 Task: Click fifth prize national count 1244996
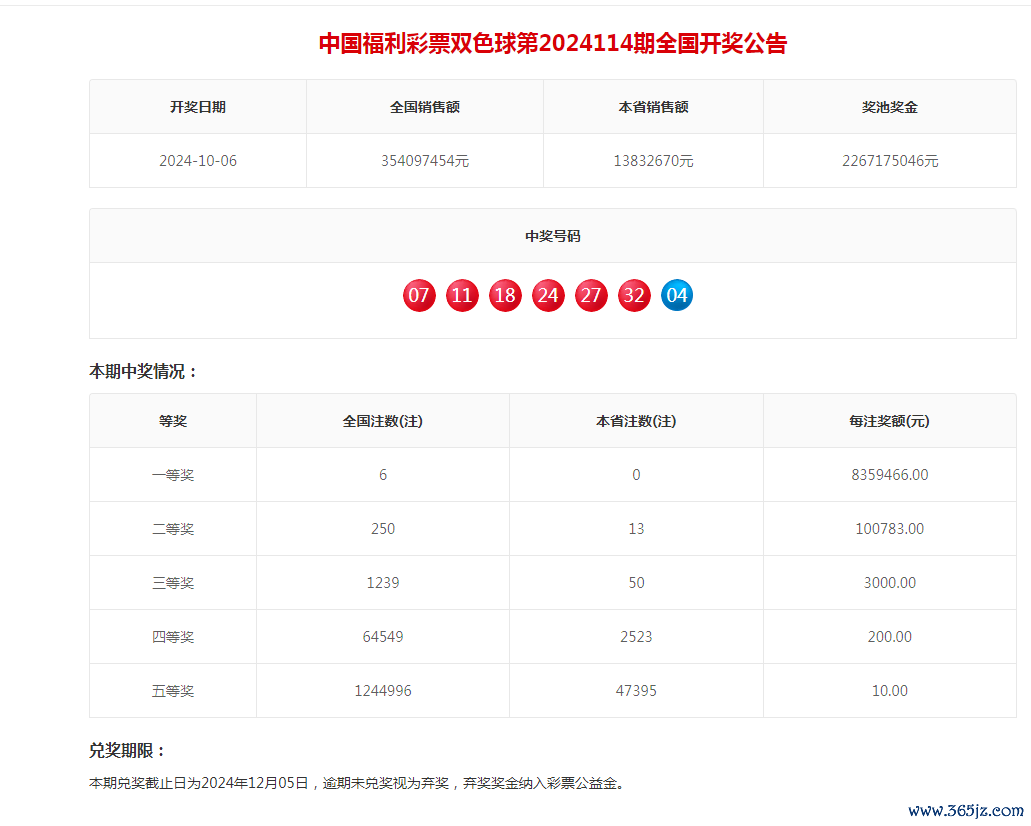pyautogui.click(x=383, y=691)
